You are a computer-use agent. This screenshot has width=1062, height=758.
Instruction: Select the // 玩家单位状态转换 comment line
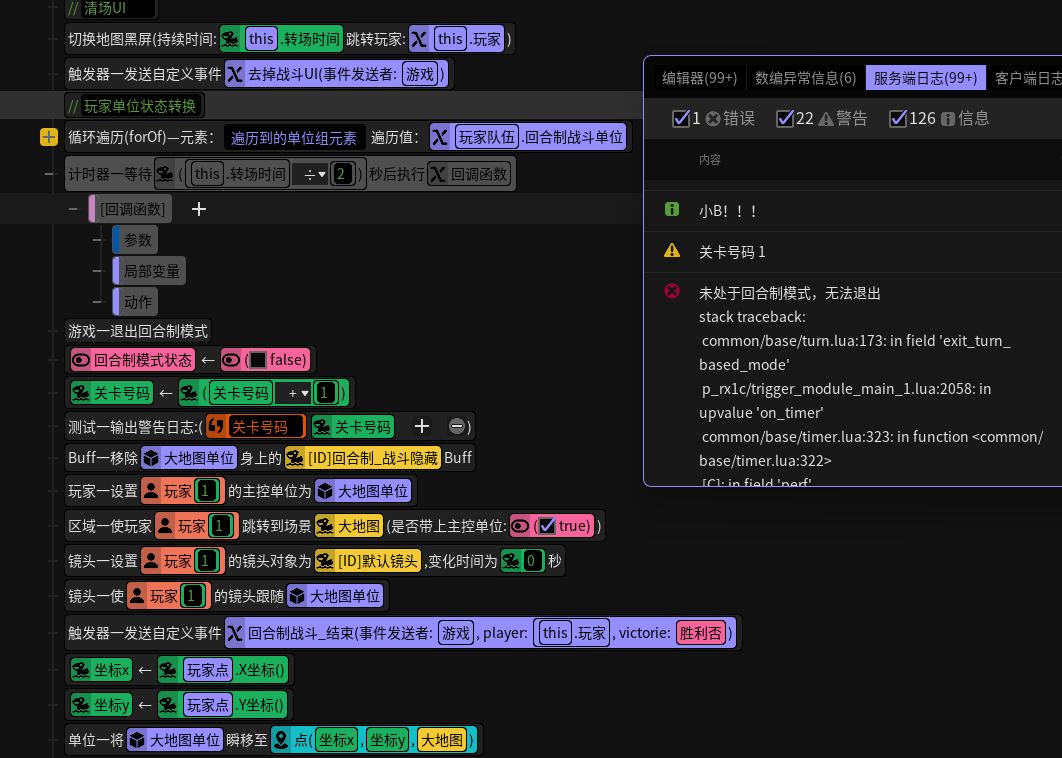coord(134,106)
